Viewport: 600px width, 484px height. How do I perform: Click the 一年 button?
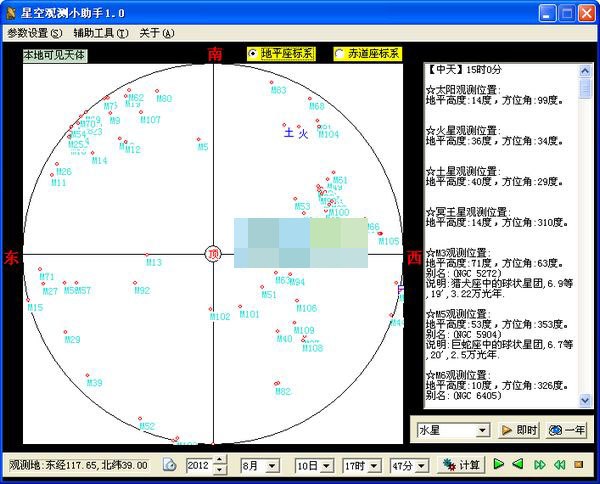(x=566, y=430)
